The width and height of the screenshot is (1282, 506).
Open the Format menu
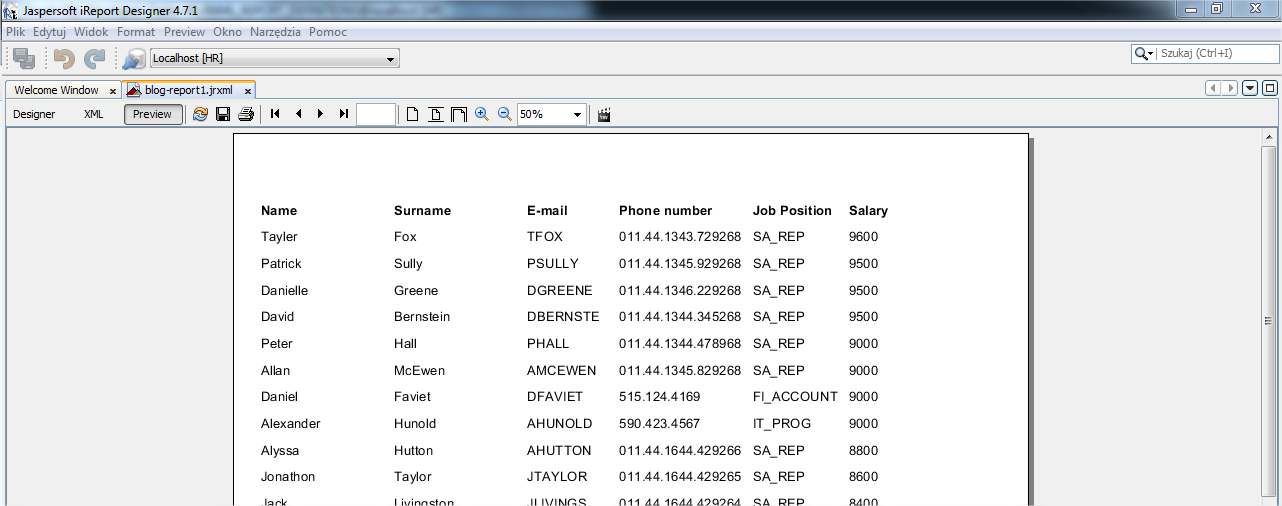click(136, 32)
